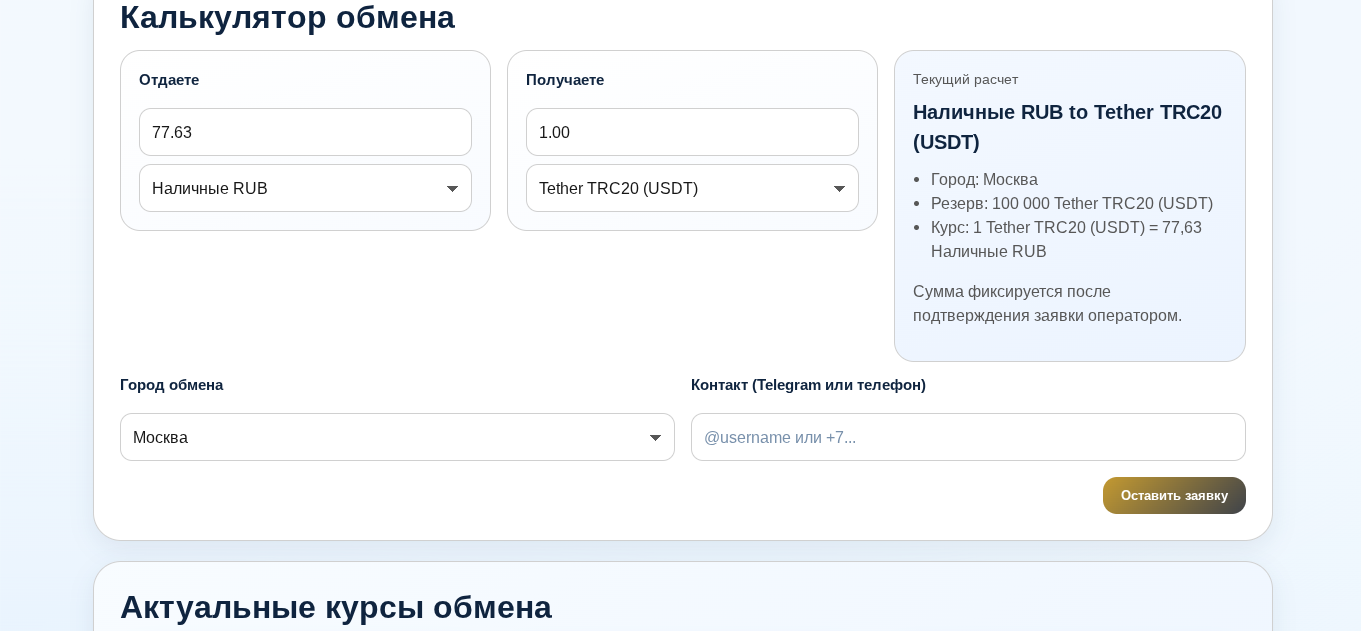
Task: Click the amount field showing 77.63
Action: [x=305, y=132]
